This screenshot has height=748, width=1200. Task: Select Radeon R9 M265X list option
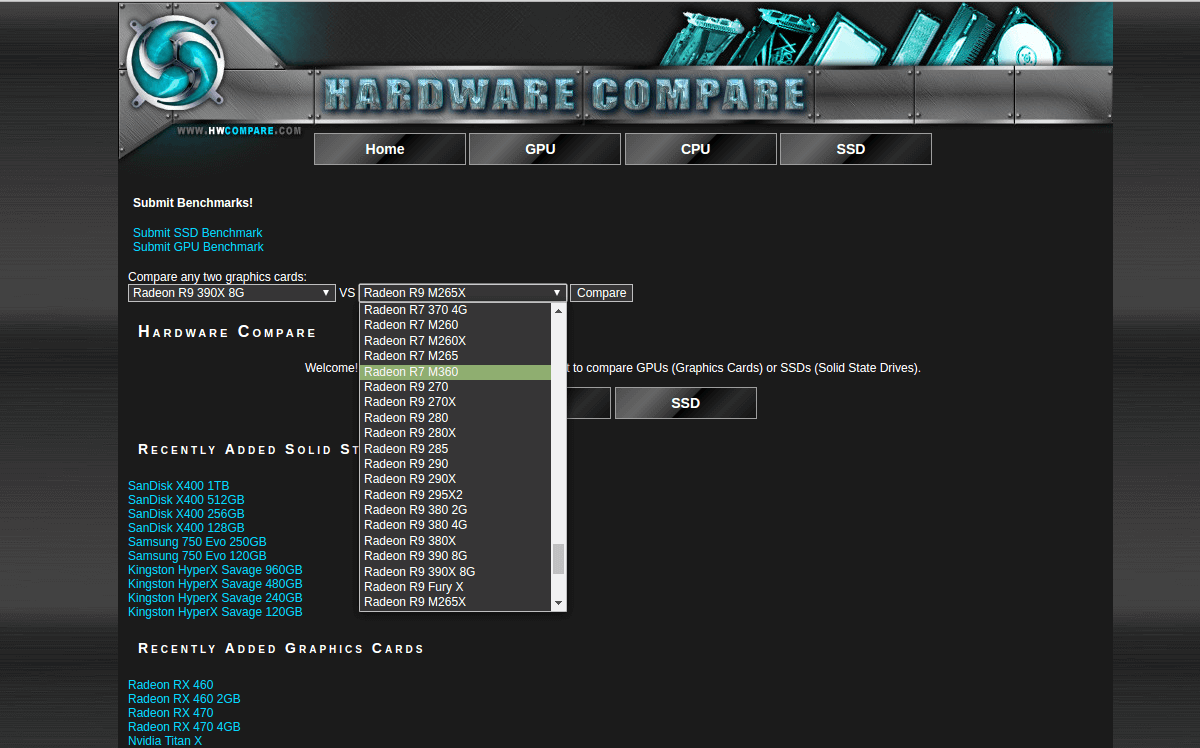click(455, 602)
